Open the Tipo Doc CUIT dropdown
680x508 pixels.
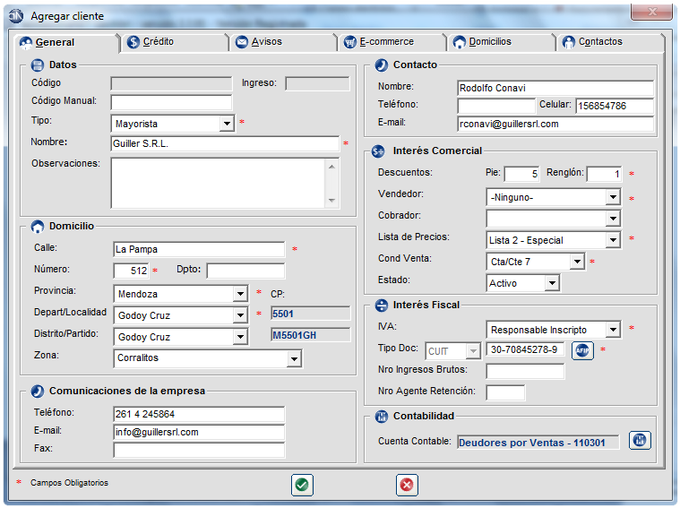473,351
